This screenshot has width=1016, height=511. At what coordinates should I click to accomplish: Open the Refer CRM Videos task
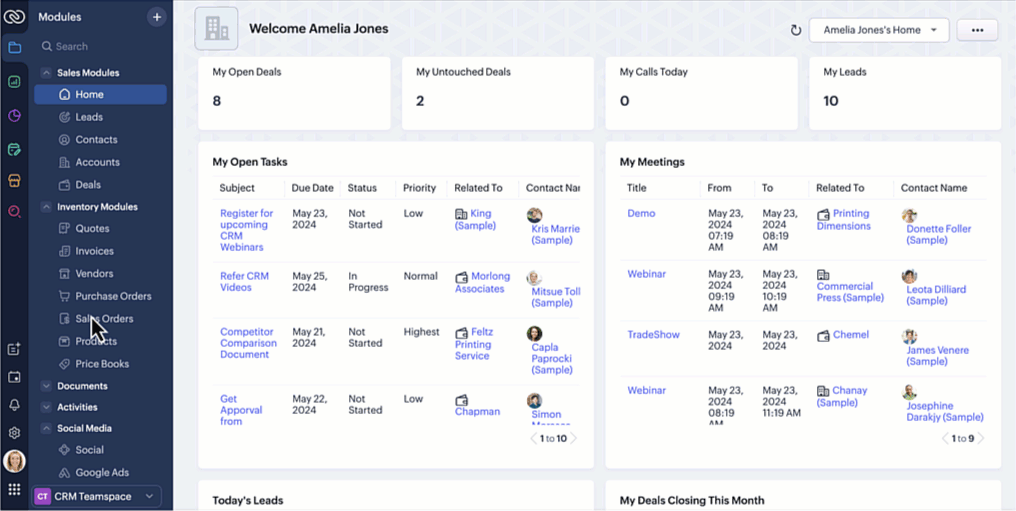coord(245,282)
